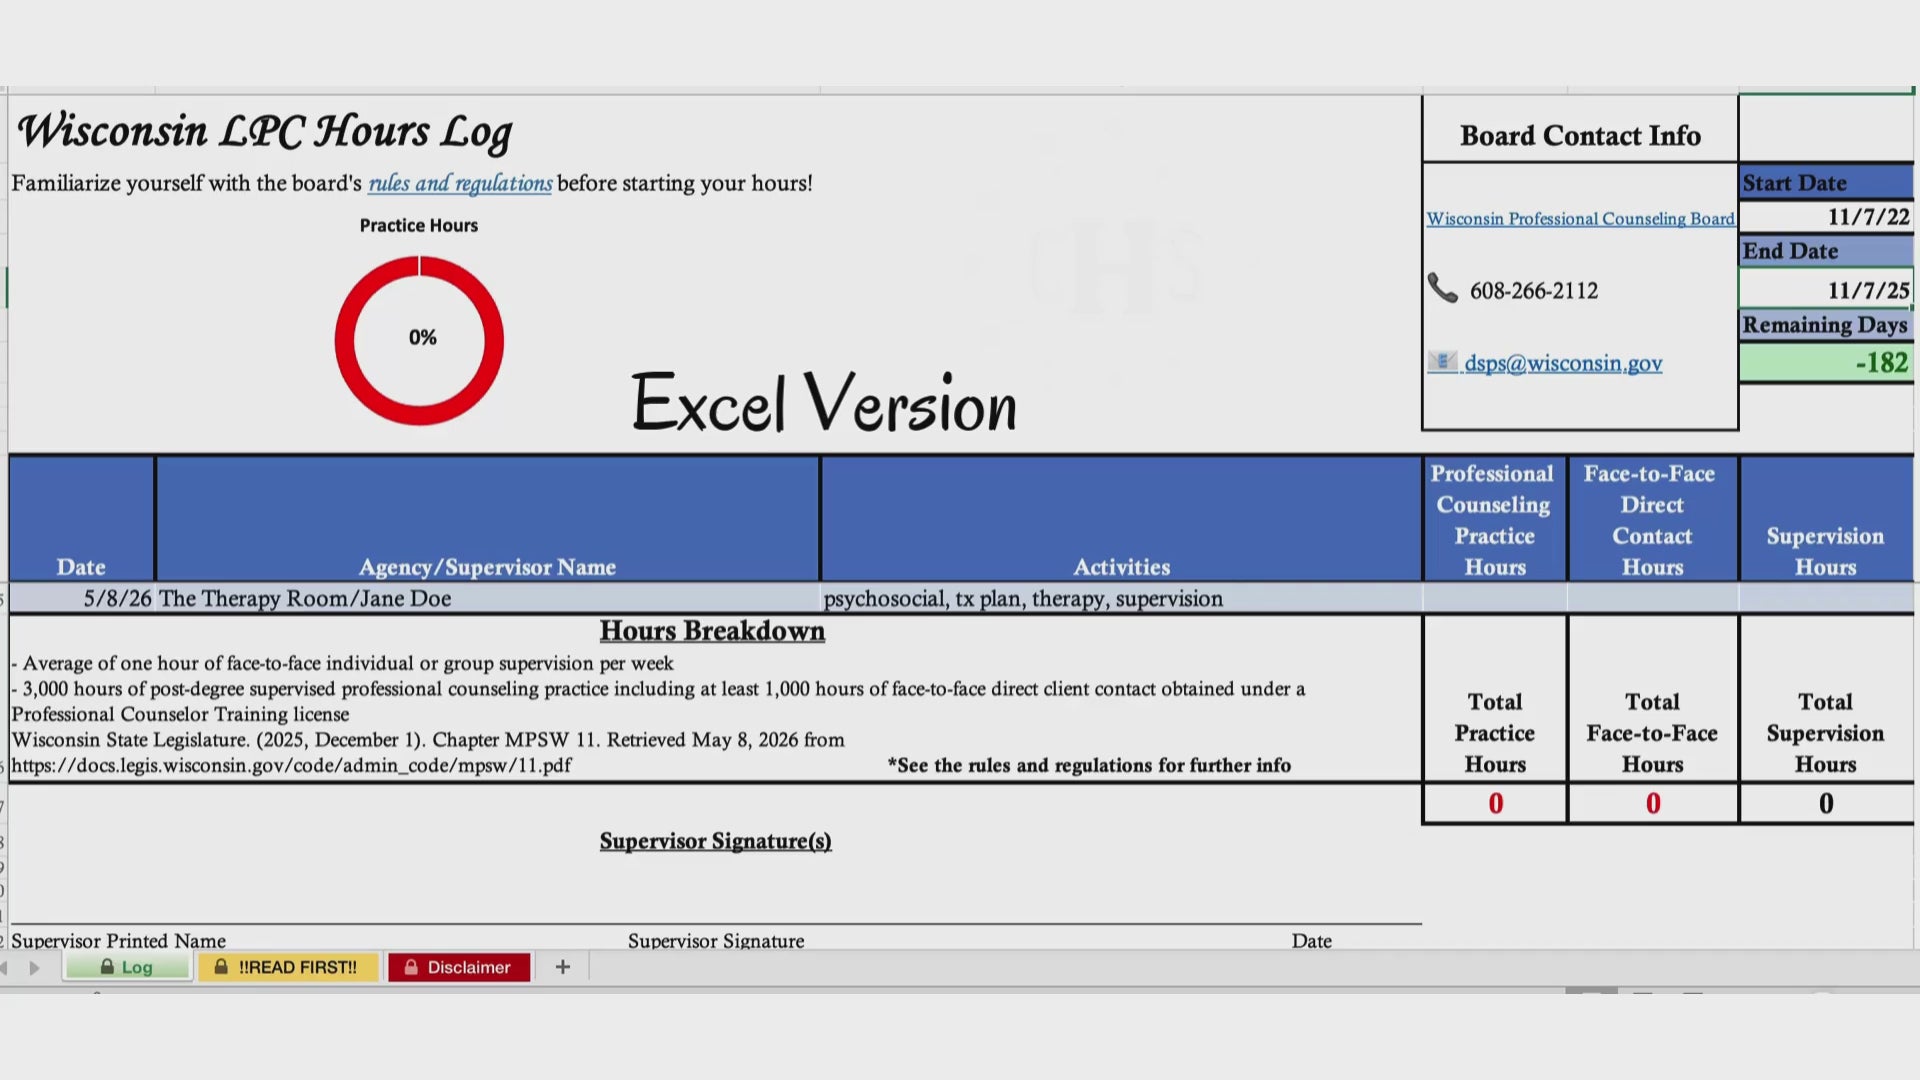This screenshot has height=1080, width=1920.
Task: Click the email envelope icon
Action: [1442, 362]
